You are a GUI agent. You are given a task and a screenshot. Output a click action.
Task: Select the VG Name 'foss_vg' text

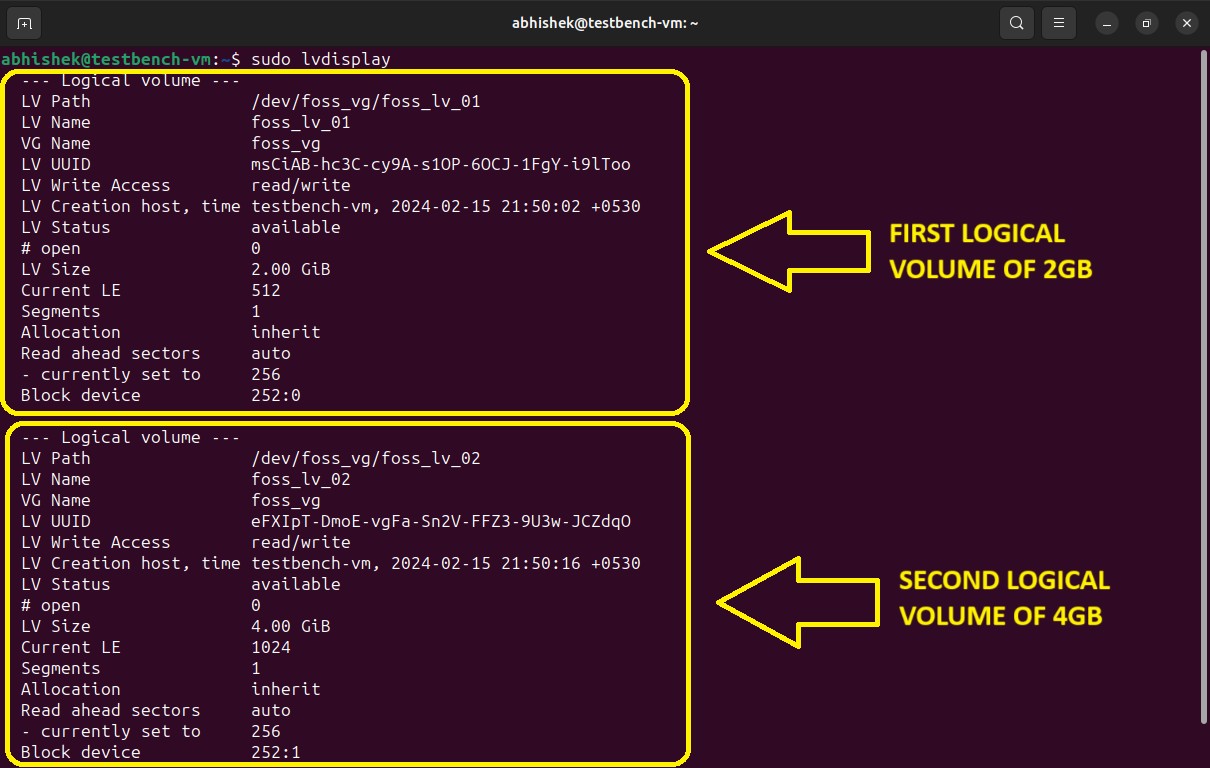click(285, 143)
